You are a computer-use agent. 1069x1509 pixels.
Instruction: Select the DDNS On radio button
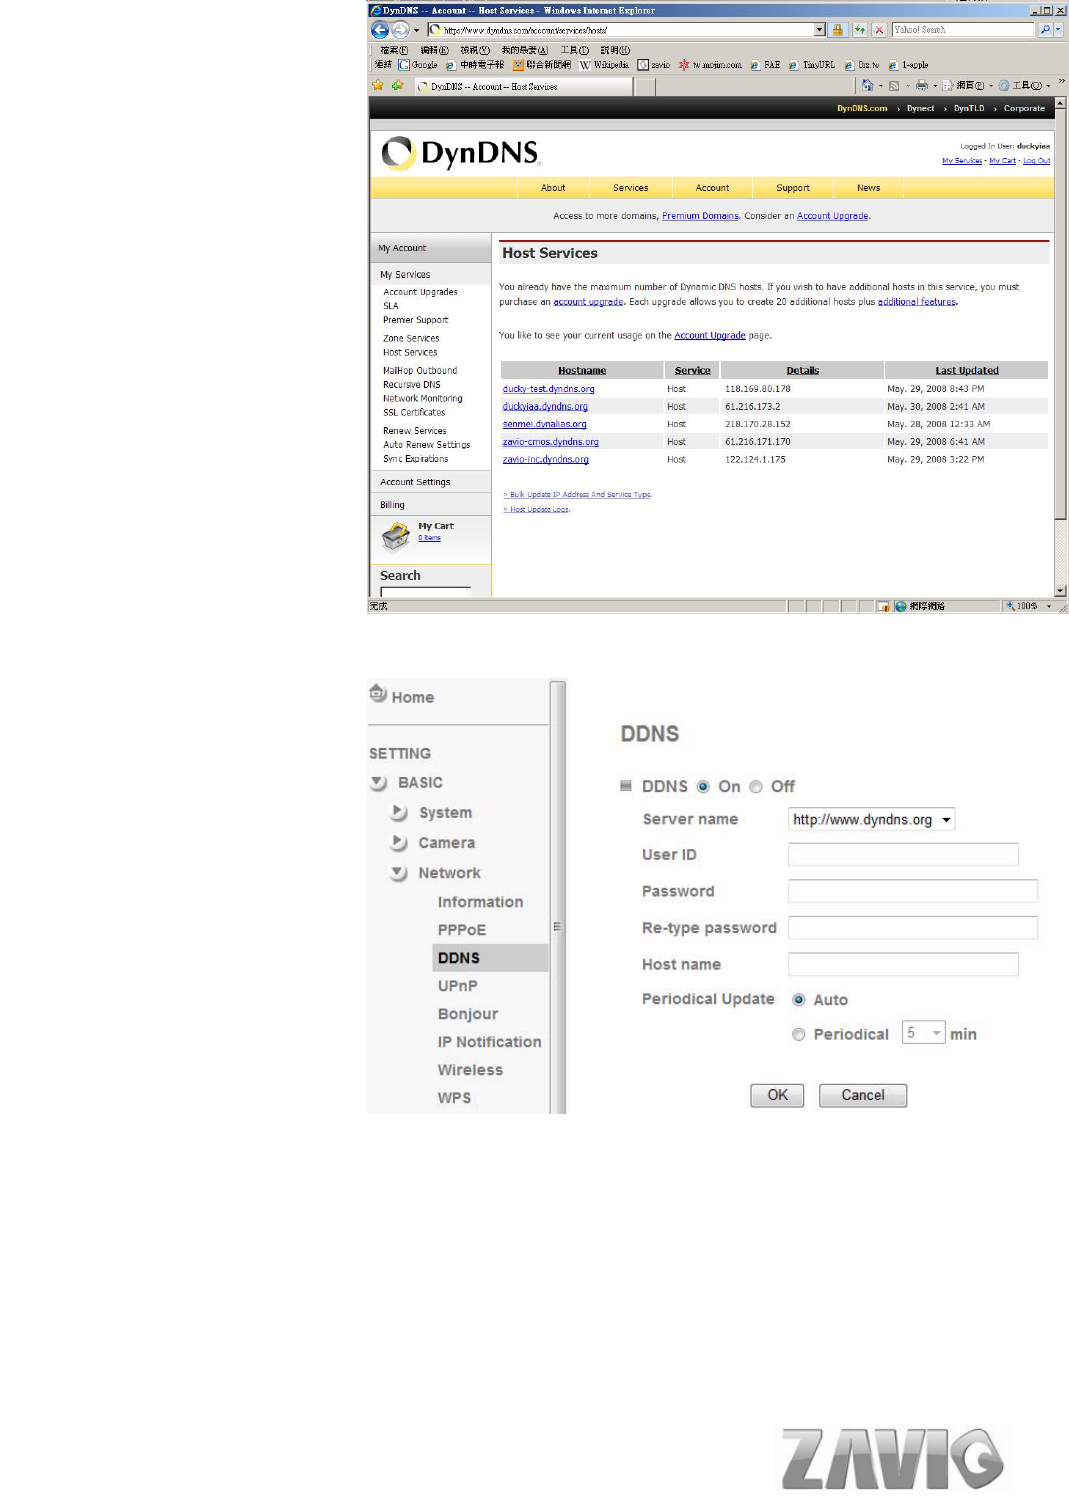pos(703,787)
